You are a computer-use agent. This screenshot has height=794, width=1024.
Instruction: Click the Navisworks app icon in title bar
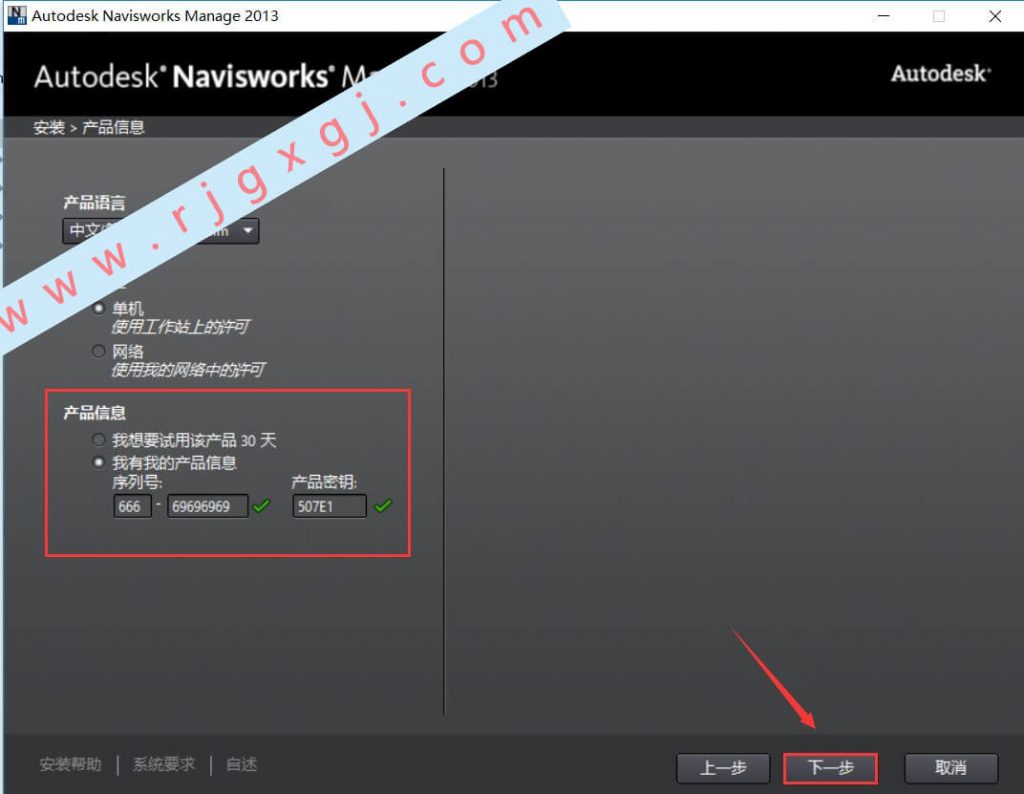click(x=17, y=15)
